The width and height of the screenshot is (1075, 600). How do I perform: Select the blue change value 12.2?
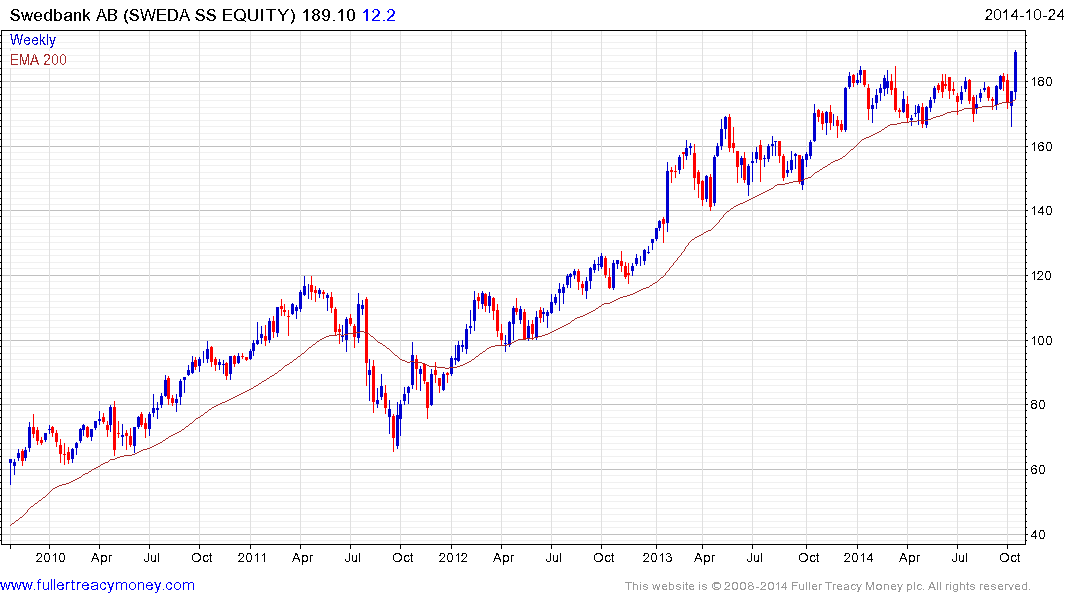[378, 15]
